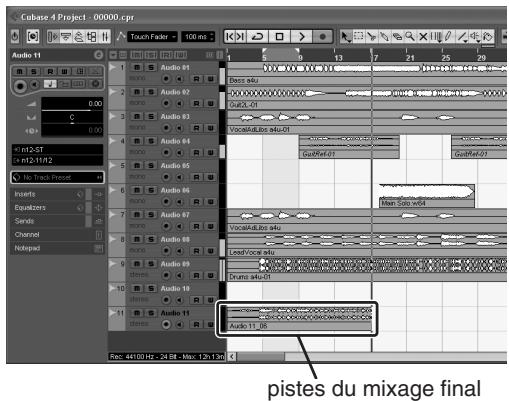Select the Split scissors tool
Screen dimensions: 509x401
[371, 36]
